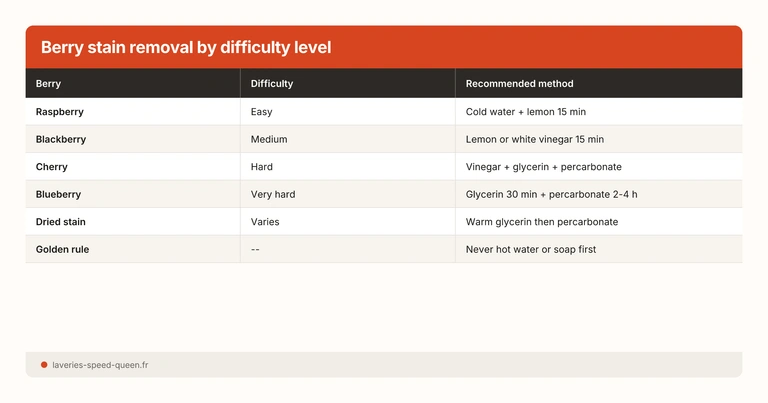Click the Blackberry row label

point(62,139)
